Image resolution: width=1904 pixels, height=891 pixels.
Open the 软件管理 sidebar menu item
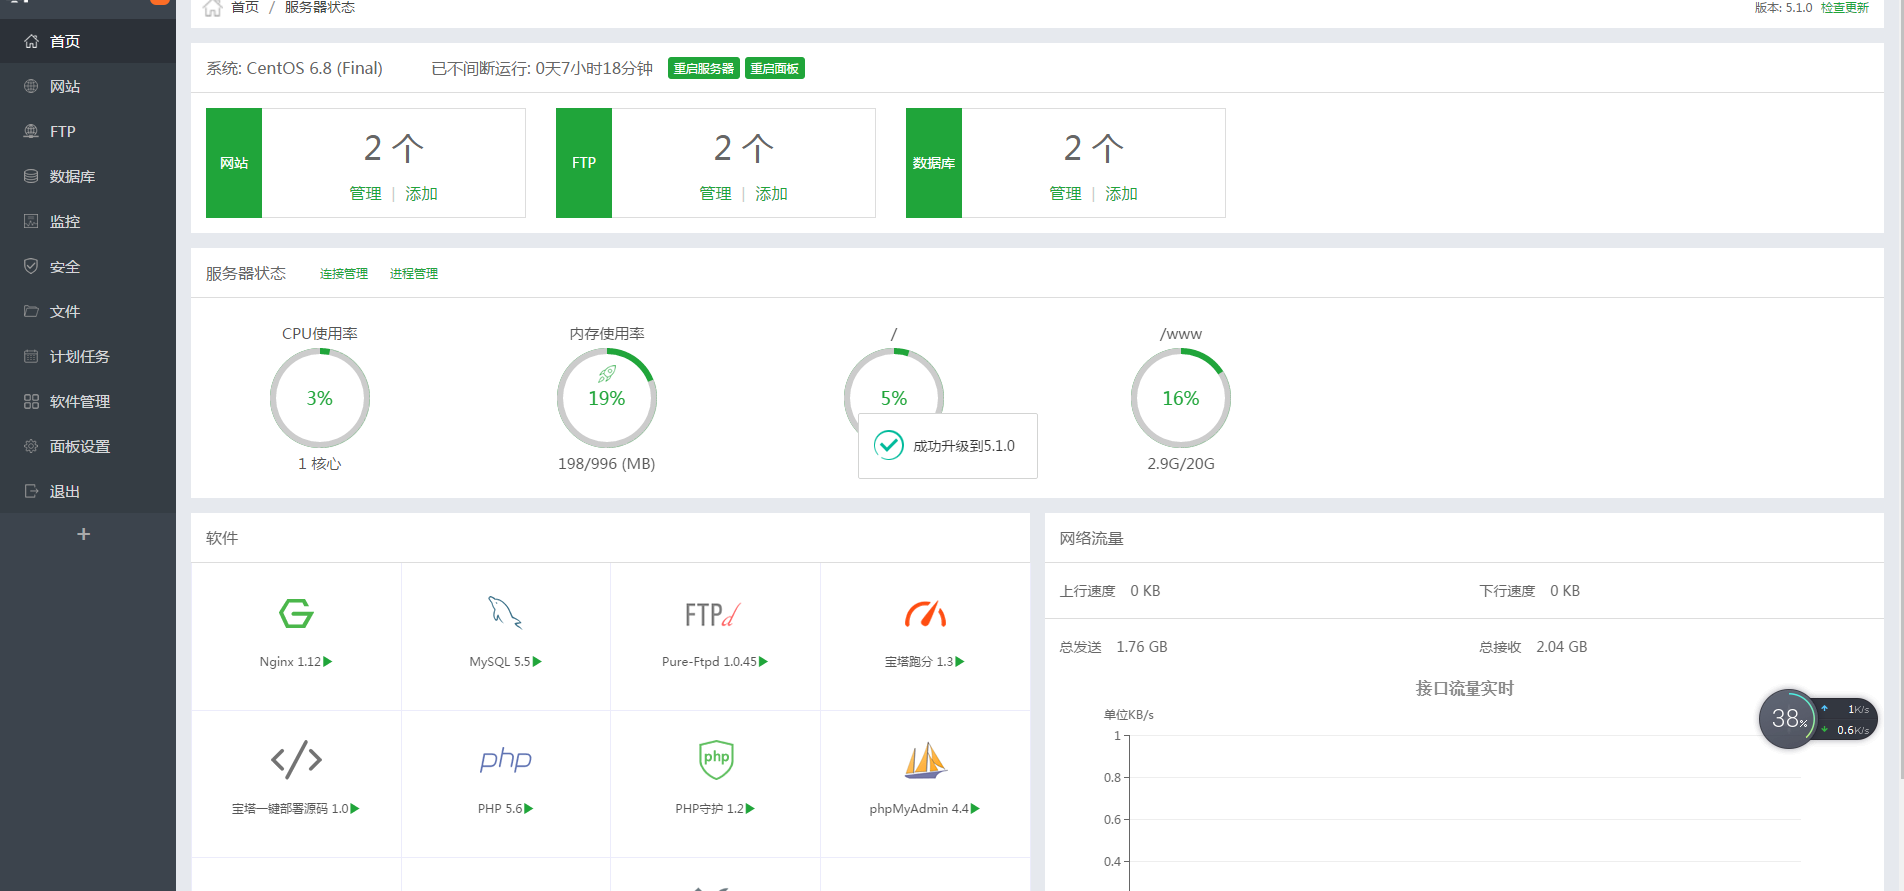[88, 401]
